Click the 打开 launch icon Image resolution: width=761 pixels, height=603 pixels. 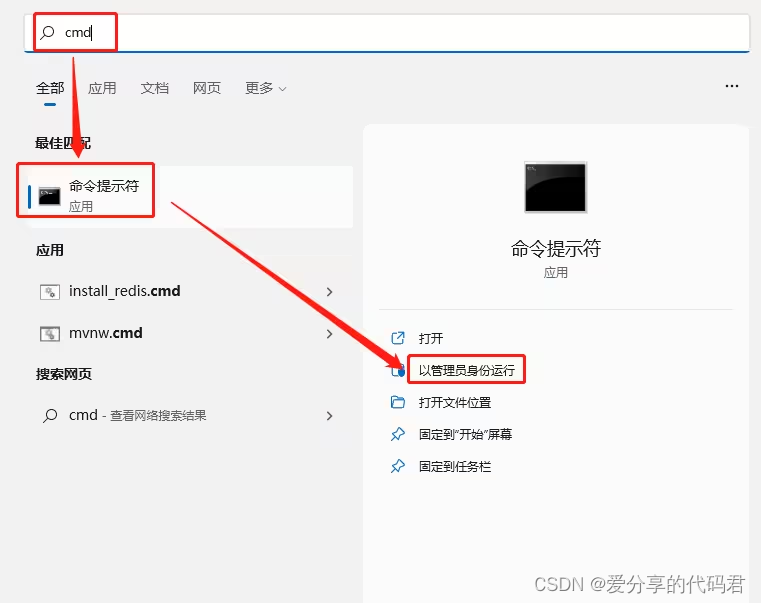[x=398, y=338]
